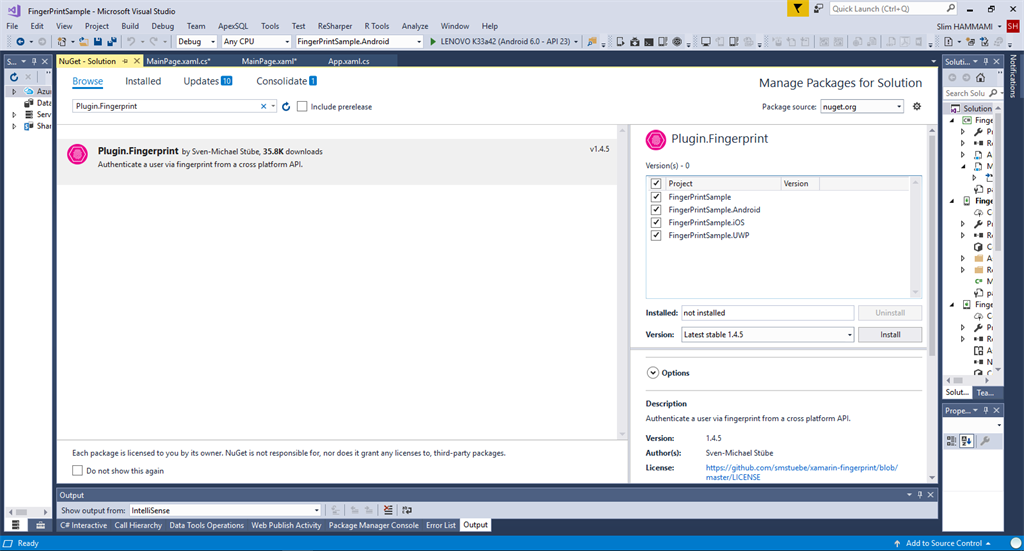Refresh the NuGet package search results

click(x=286, y=106)
